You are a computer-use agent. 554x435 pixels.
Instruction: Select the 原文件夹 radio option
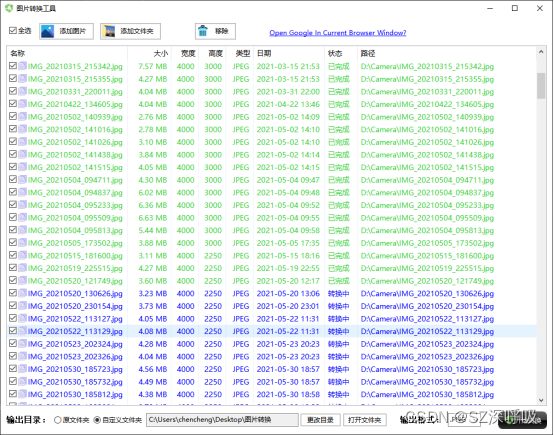tap(58, 420)
